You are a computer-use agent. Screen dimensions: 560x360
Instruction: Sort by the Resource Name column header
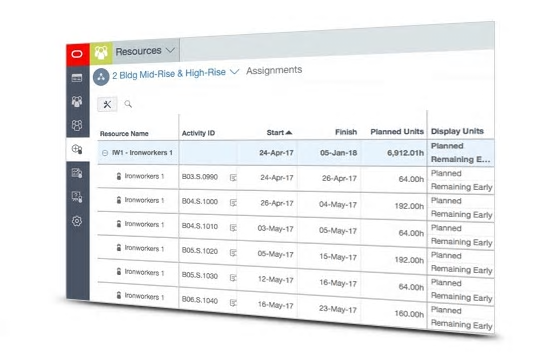coord(124,134)
